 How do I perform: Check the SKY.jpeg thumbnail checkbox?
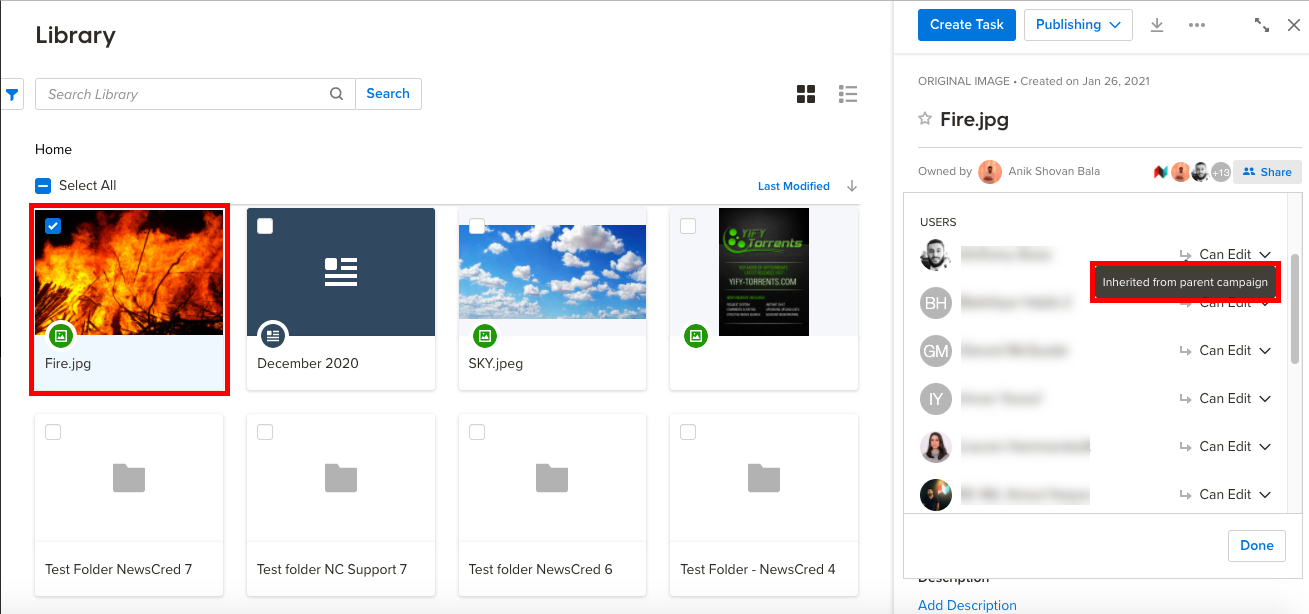[x=477, y=226]
